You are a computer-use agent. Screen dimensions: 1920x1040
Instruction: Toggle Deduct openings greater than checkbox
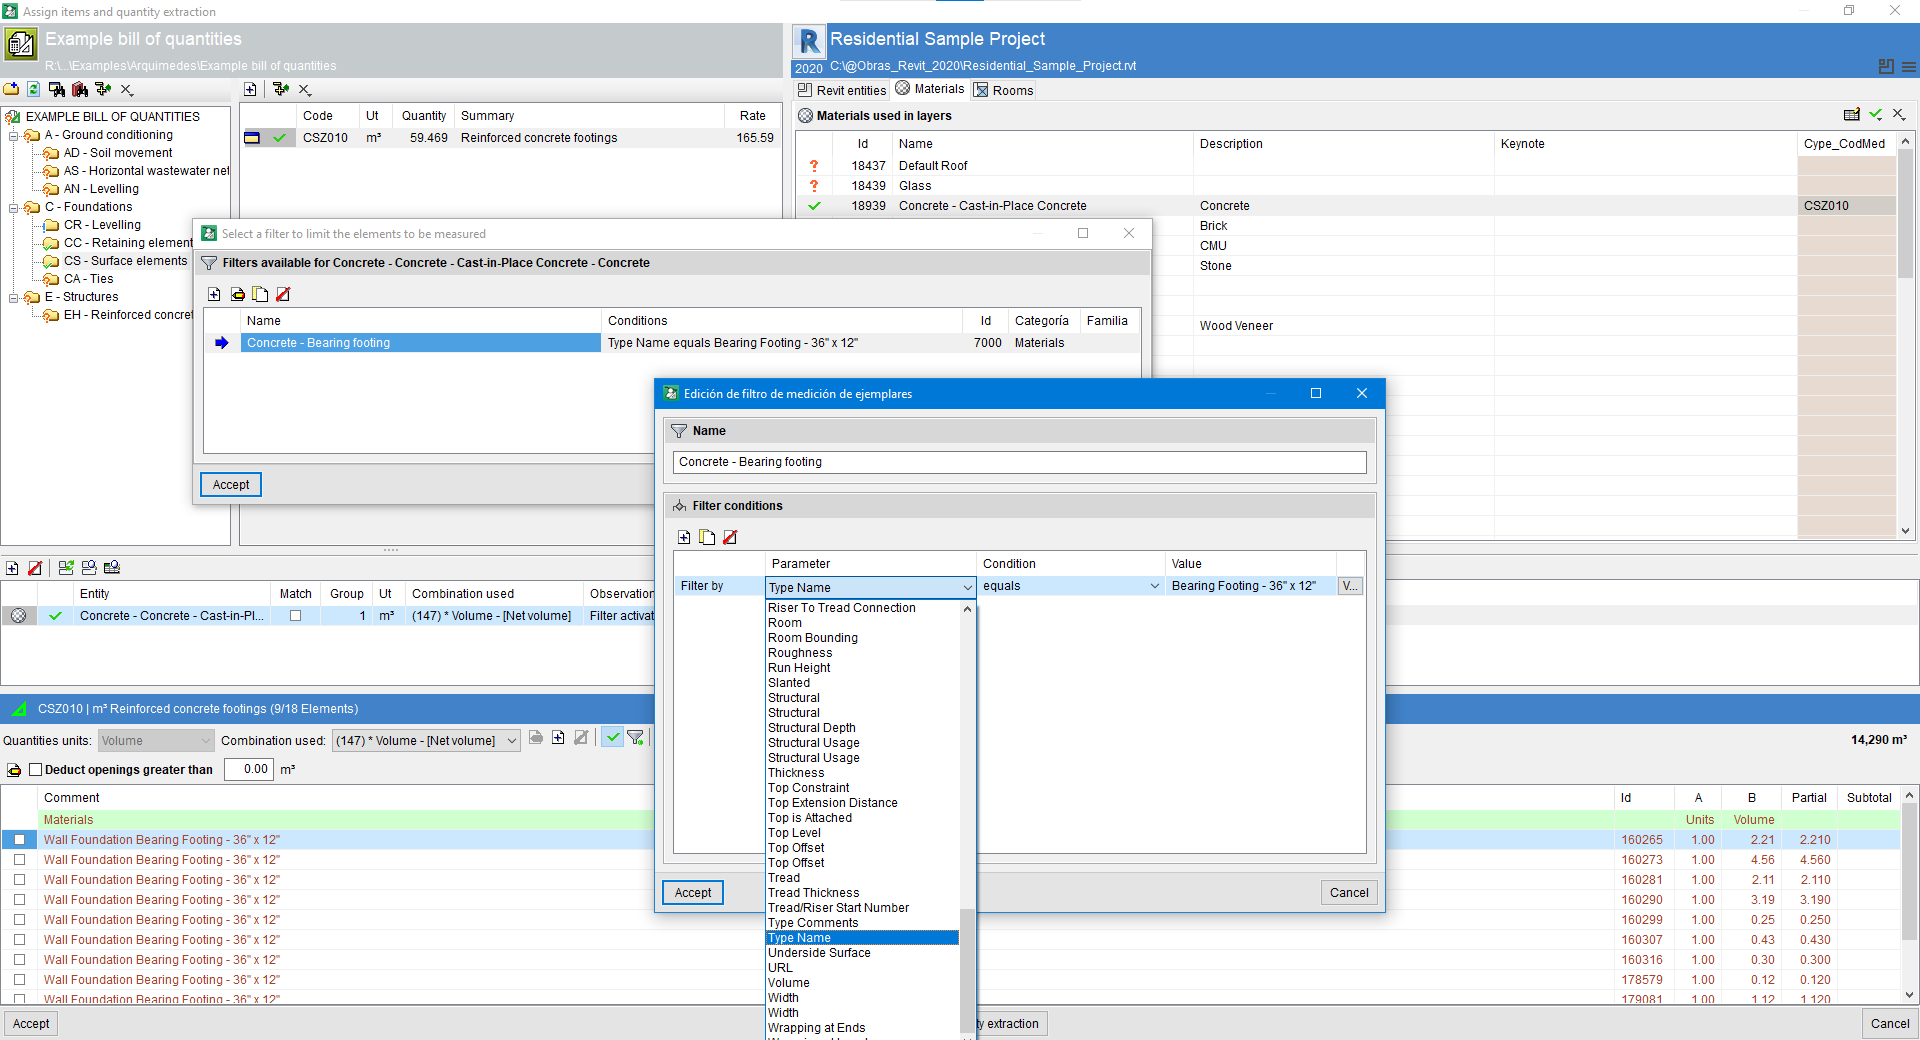(36, 770)
